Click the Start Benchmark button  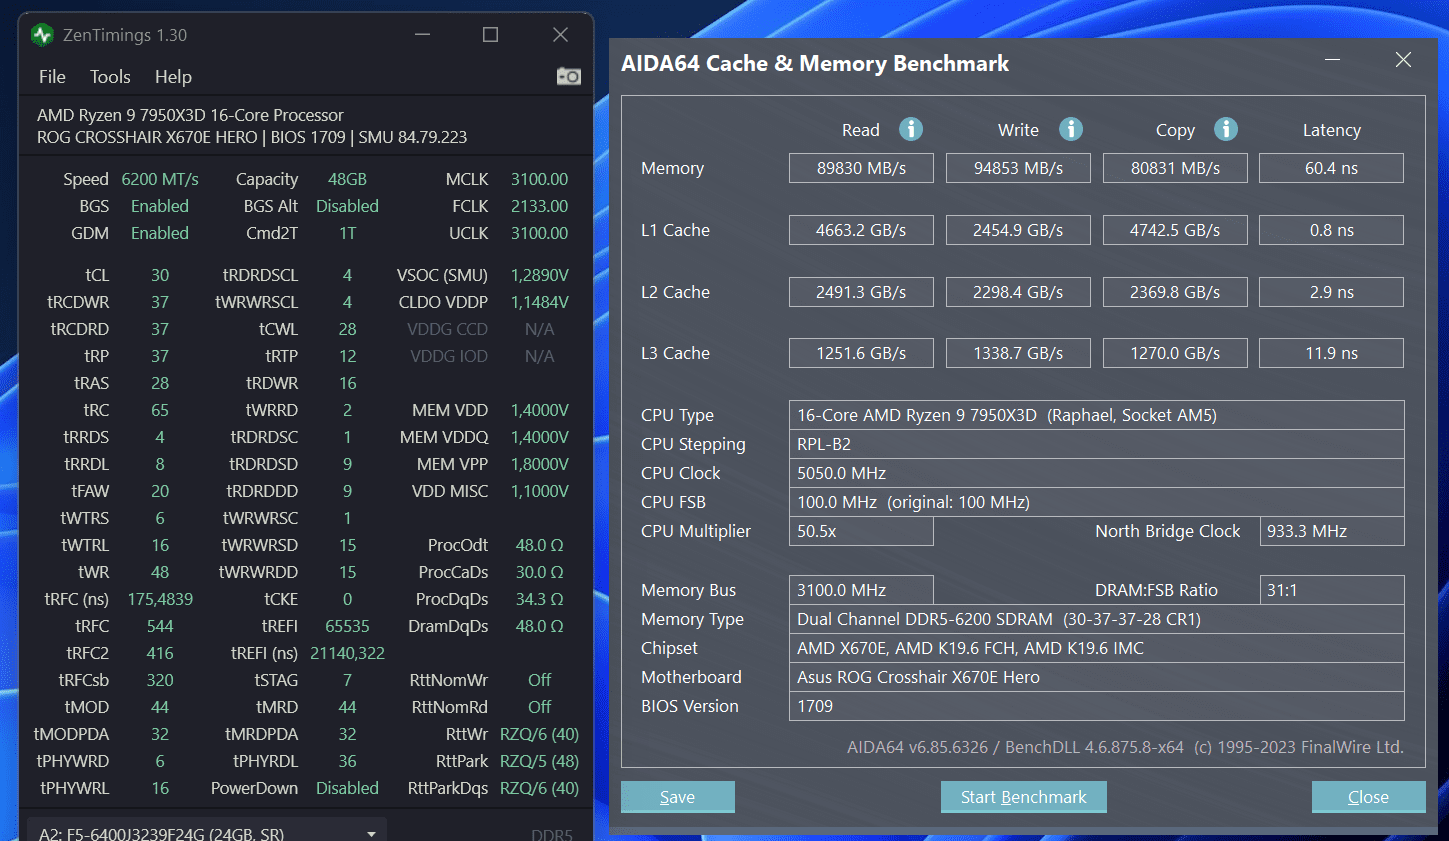coord(1023,797)
